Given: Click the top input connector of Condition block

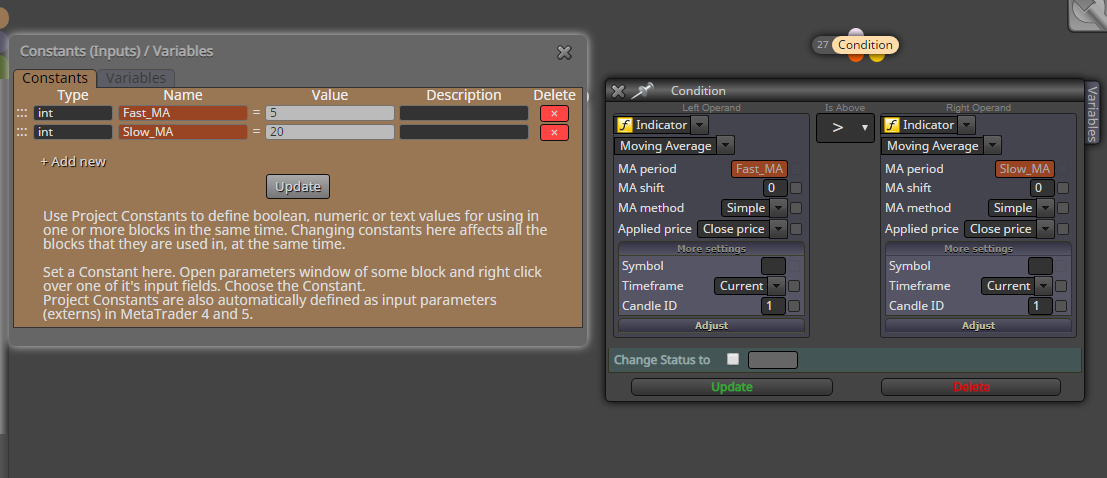Looking at the screenshot, I should pyautogui.click(x=856, y=32).
